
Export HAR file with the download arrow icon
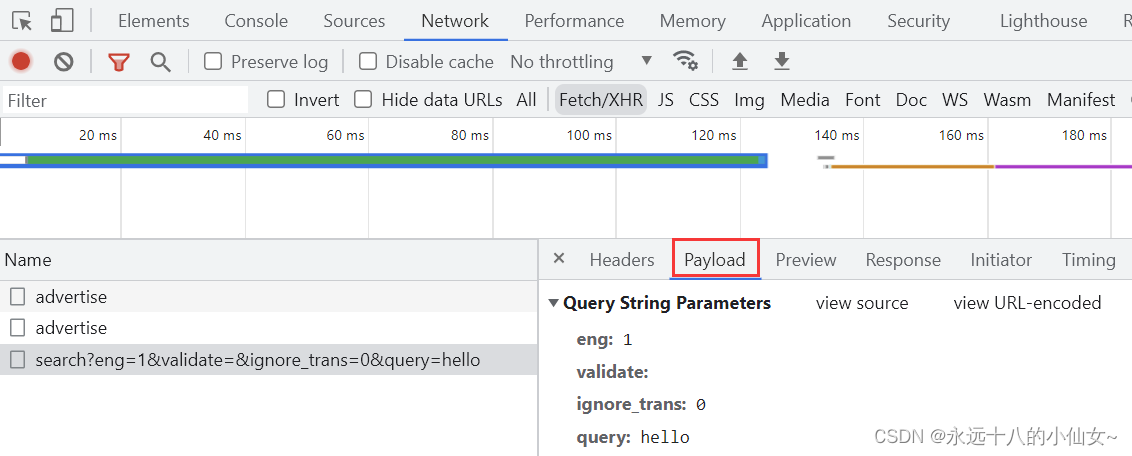tap(782, 61)
